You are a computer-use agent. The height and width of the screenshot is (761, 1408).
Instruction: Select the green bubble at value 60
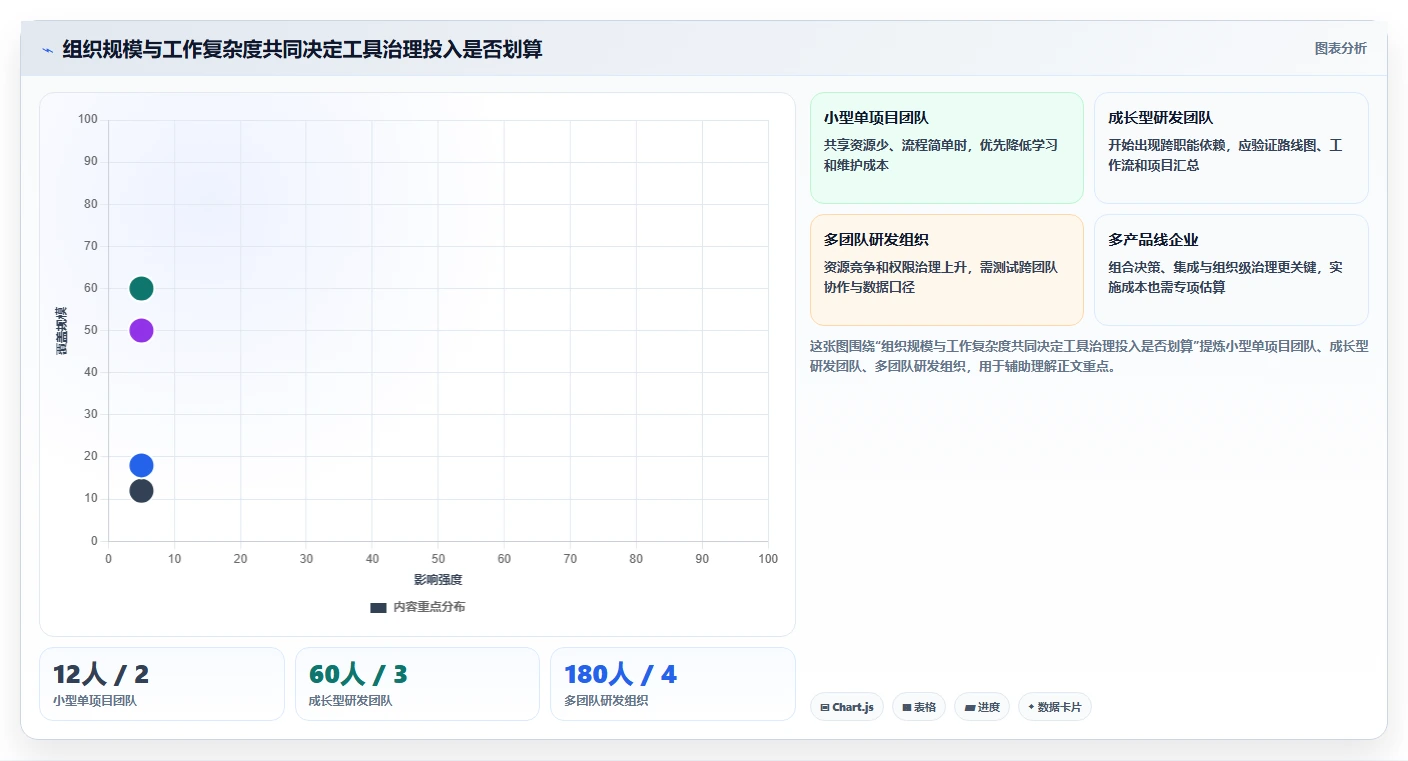click(x=141, y=288)
